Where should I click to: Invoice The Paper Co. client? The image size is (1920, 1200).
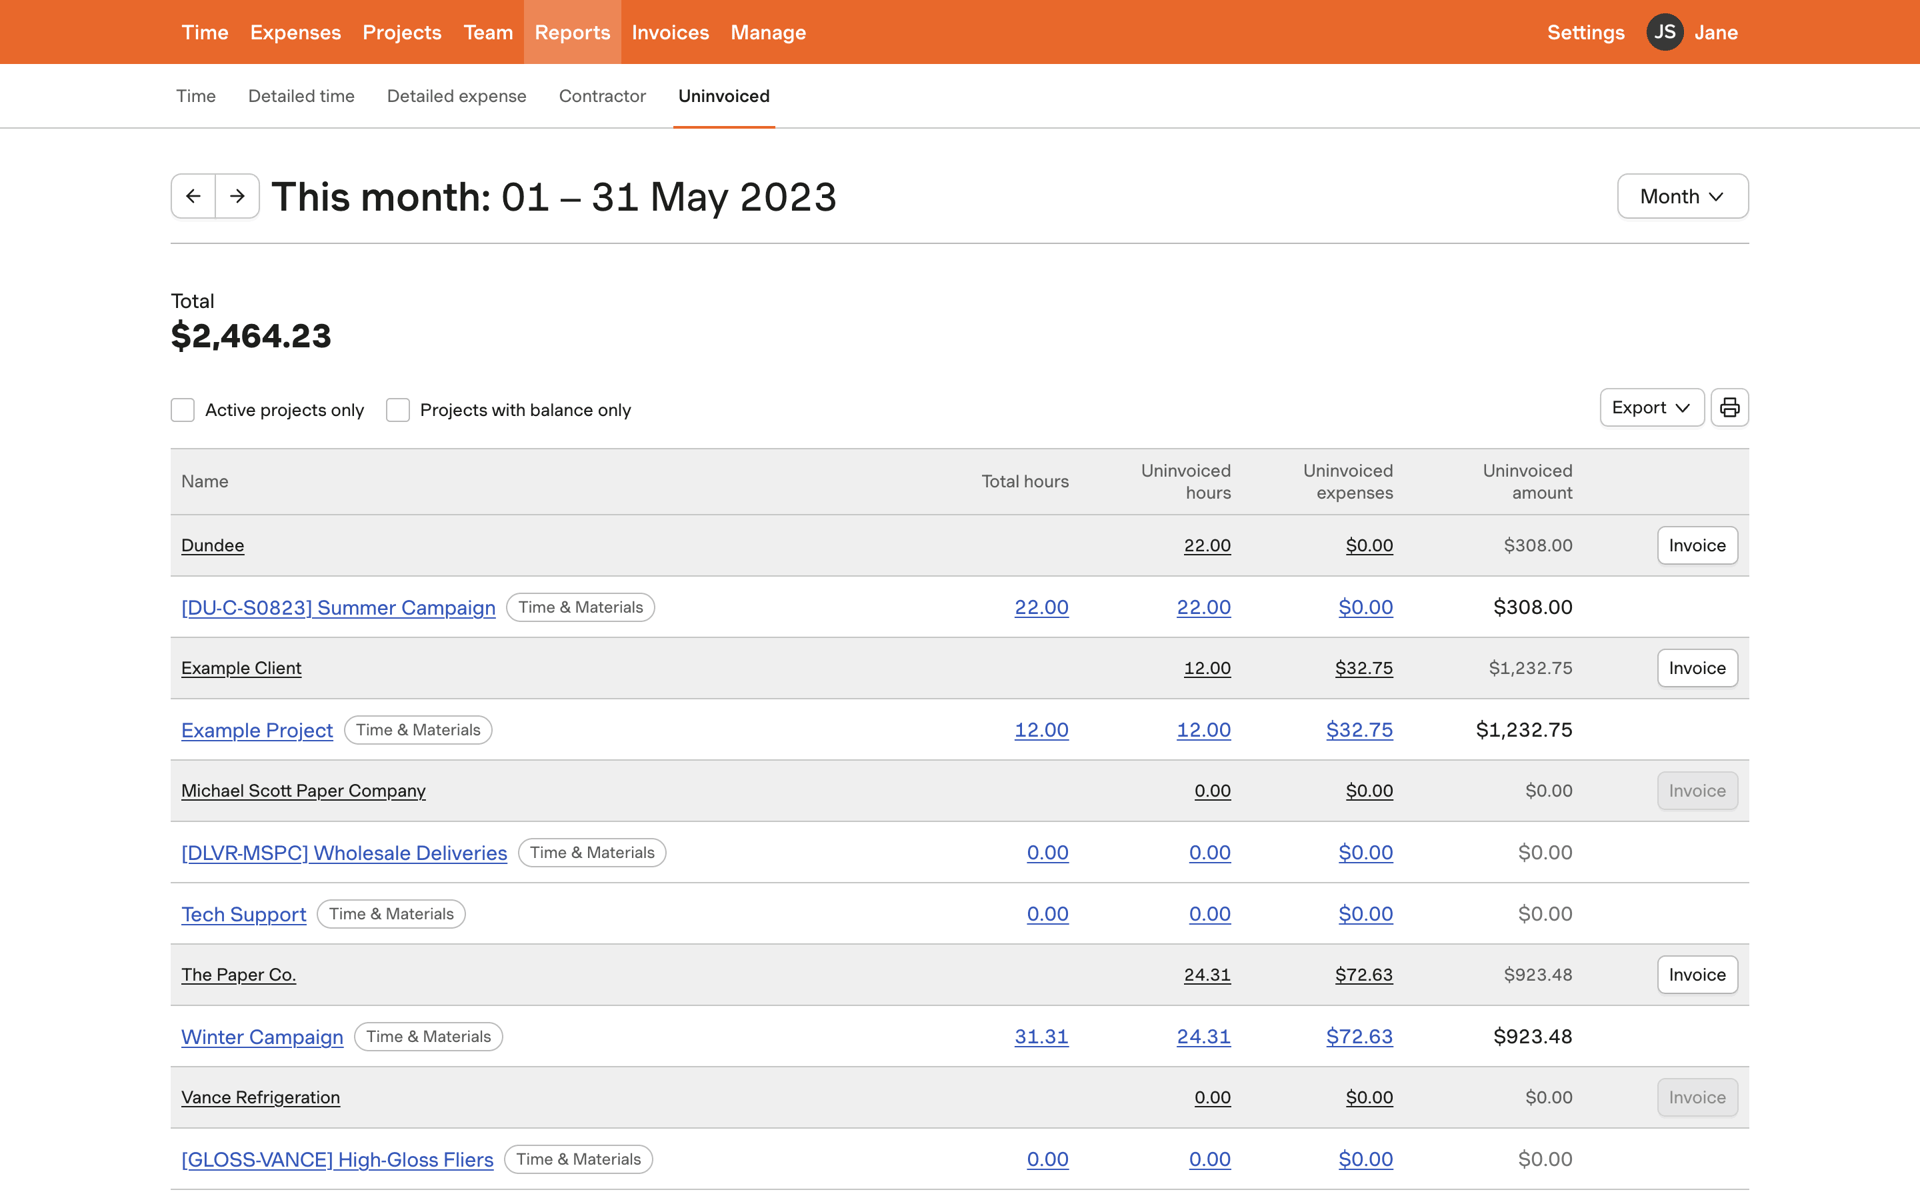(x=1697, y=975)
